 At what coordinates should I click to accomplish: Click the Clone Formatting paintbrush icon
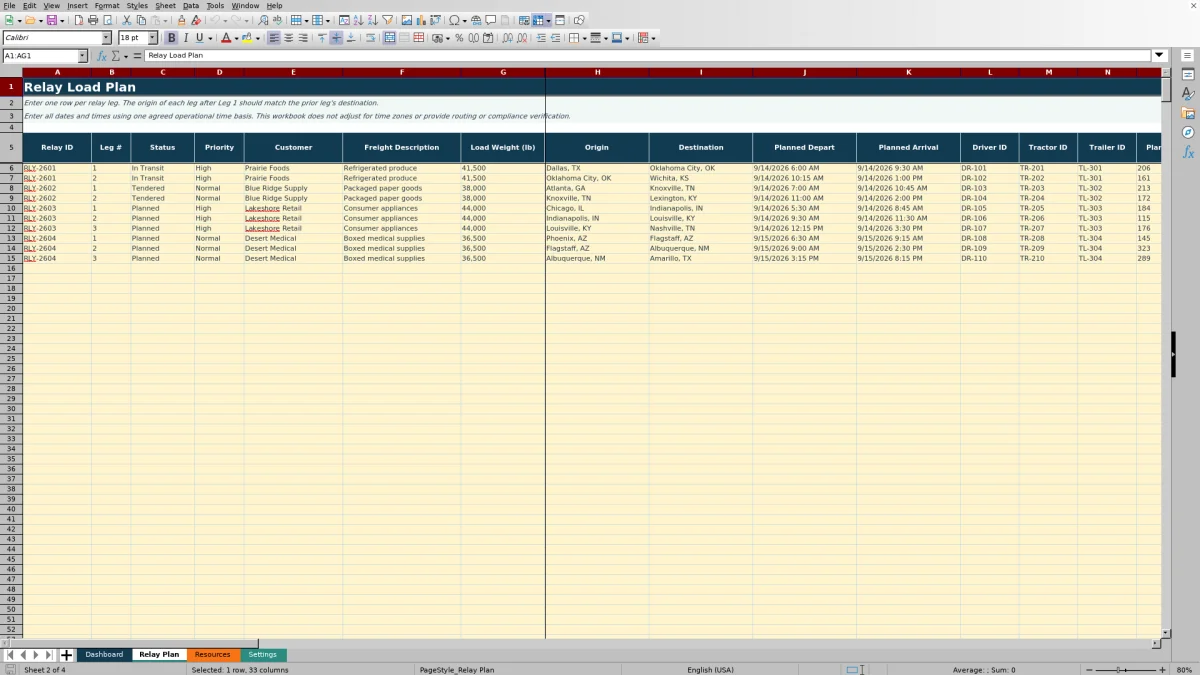pos(181,20)
